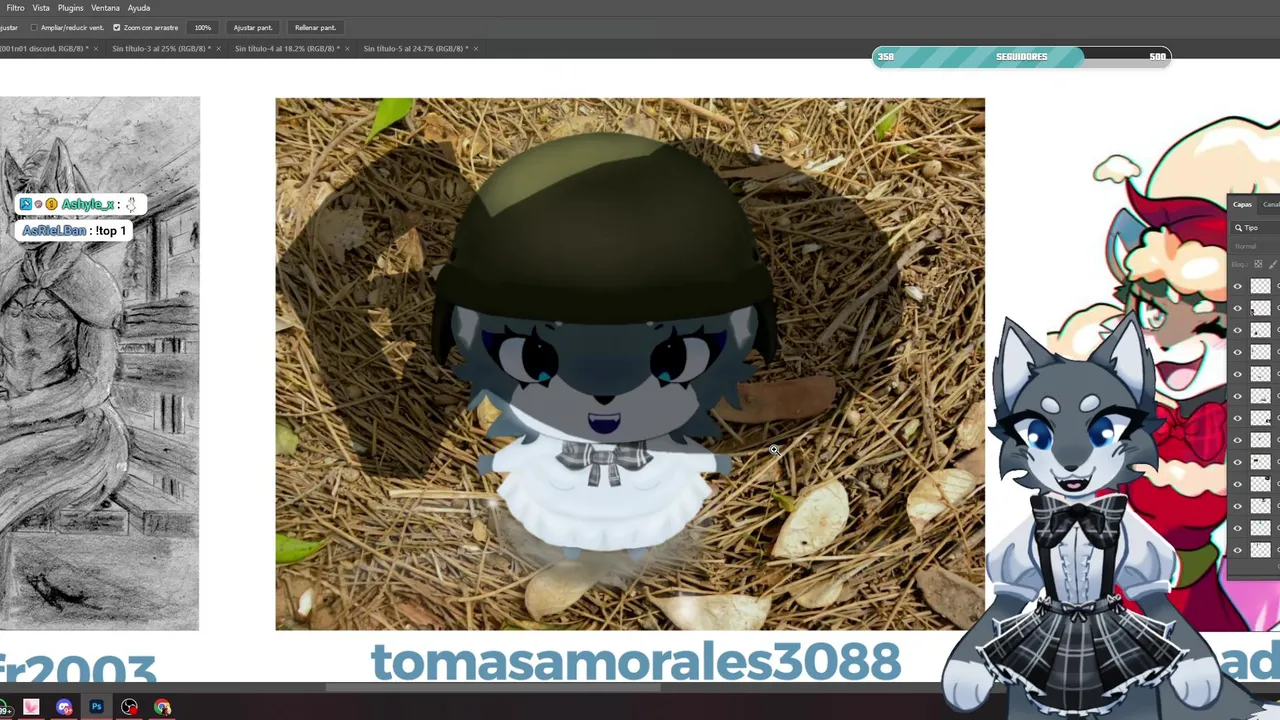Click the Photoshop taskbar icon
The height and width of the screenshot is (720, 1280).
tap(97, 708)
